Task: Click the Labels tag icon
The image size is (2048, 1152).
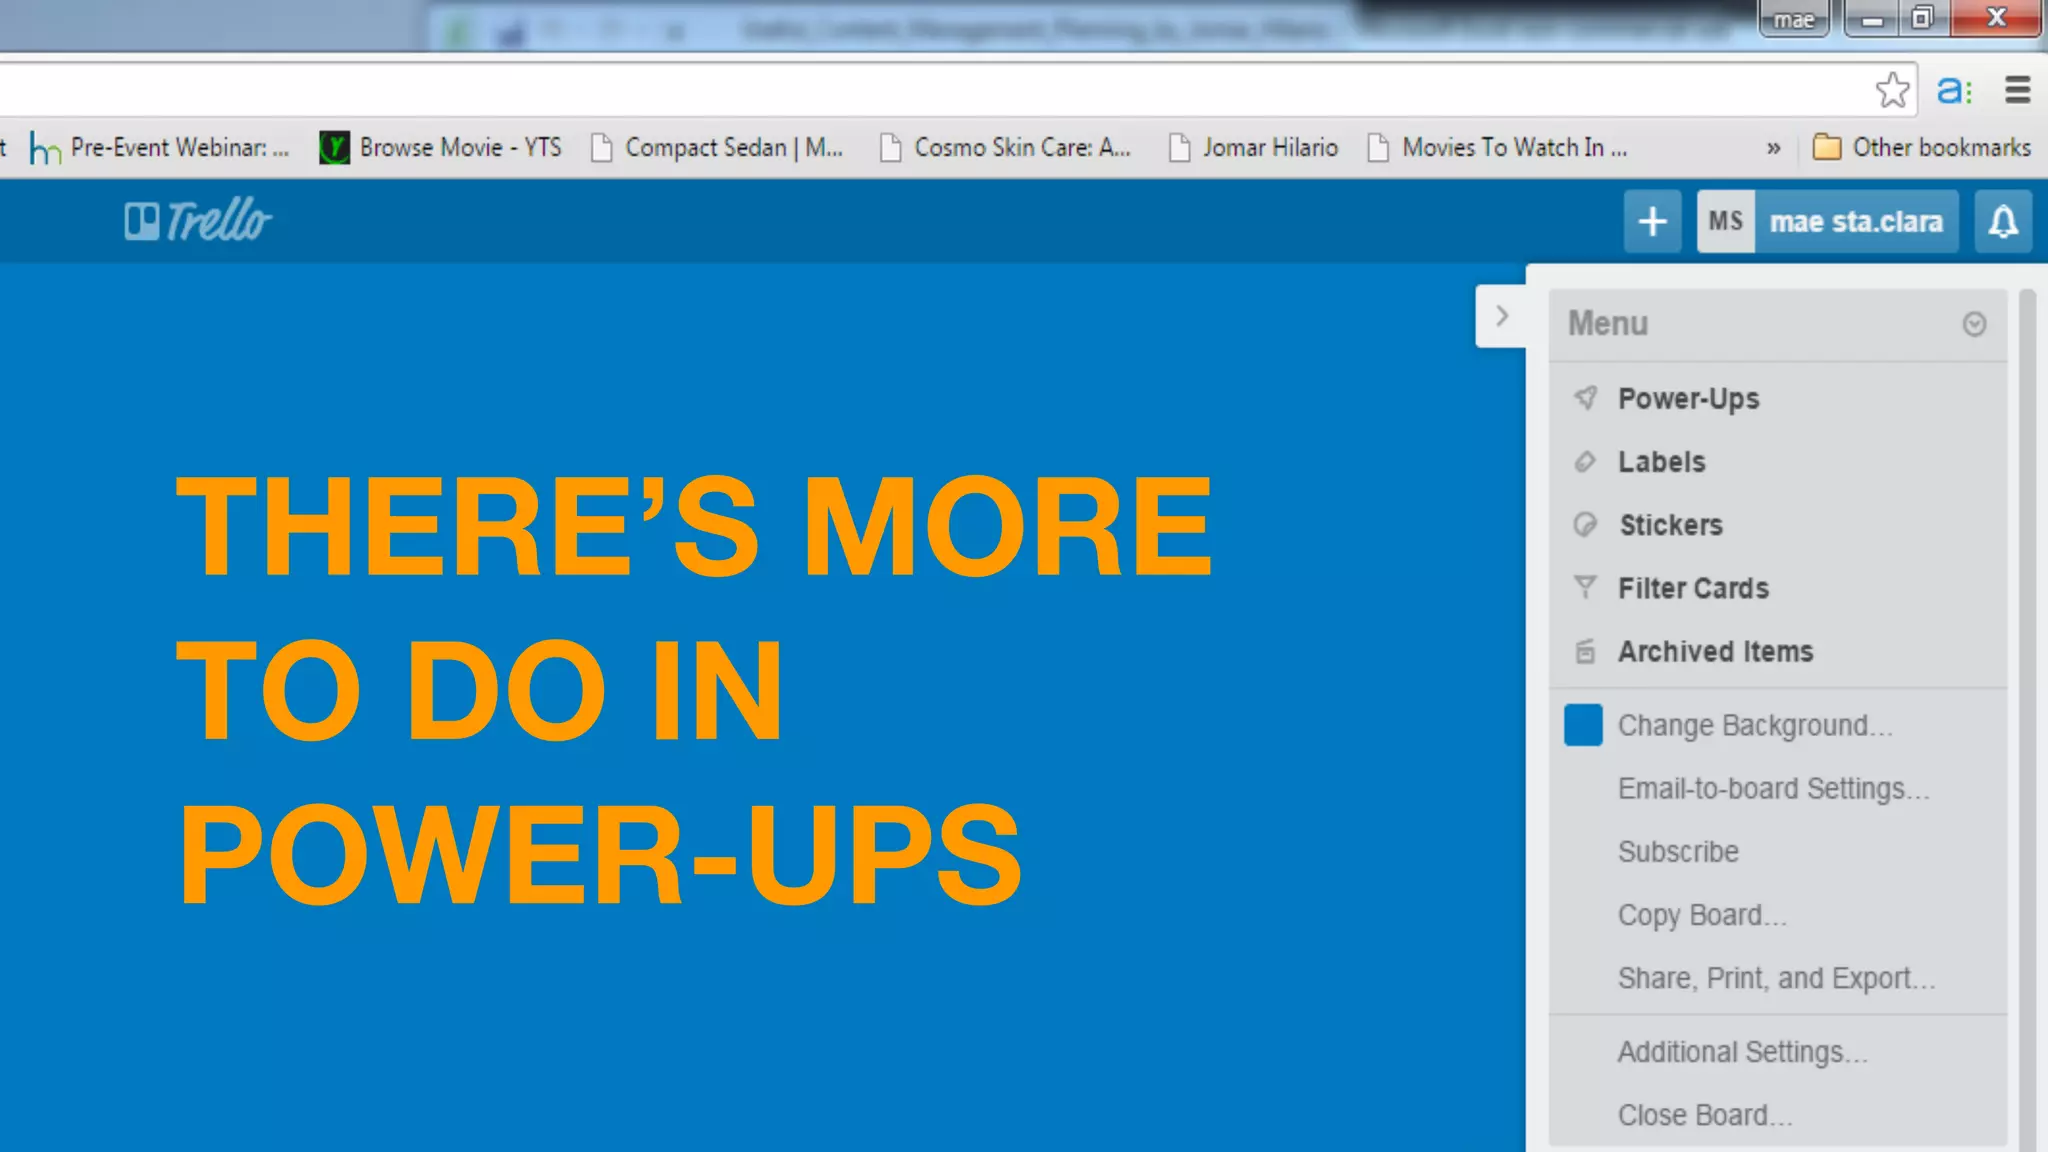Action: coord(1585,461)
